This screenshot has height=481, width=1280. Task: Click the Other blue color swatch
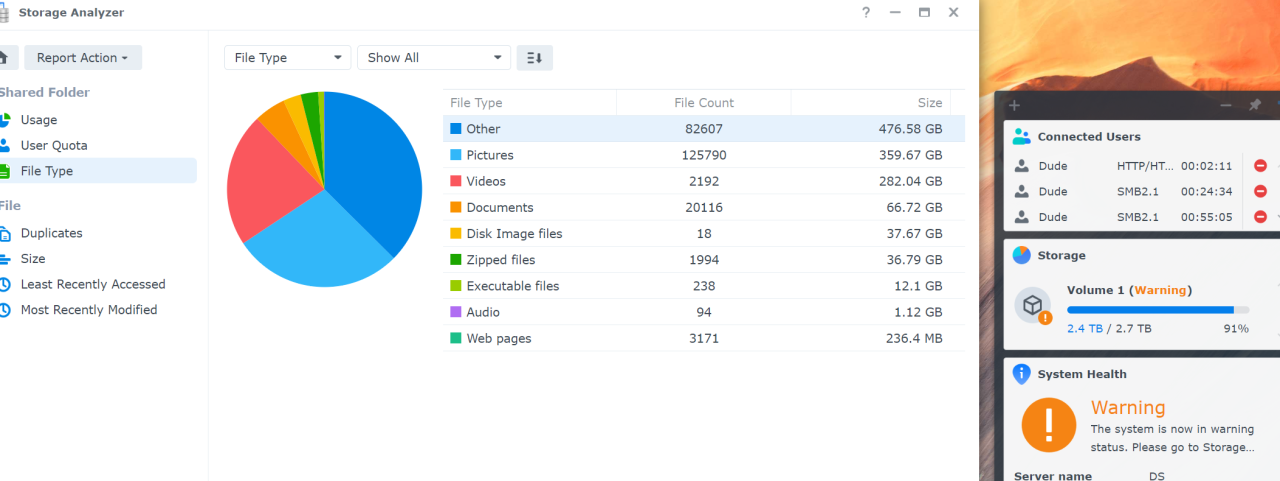[456, 129]
